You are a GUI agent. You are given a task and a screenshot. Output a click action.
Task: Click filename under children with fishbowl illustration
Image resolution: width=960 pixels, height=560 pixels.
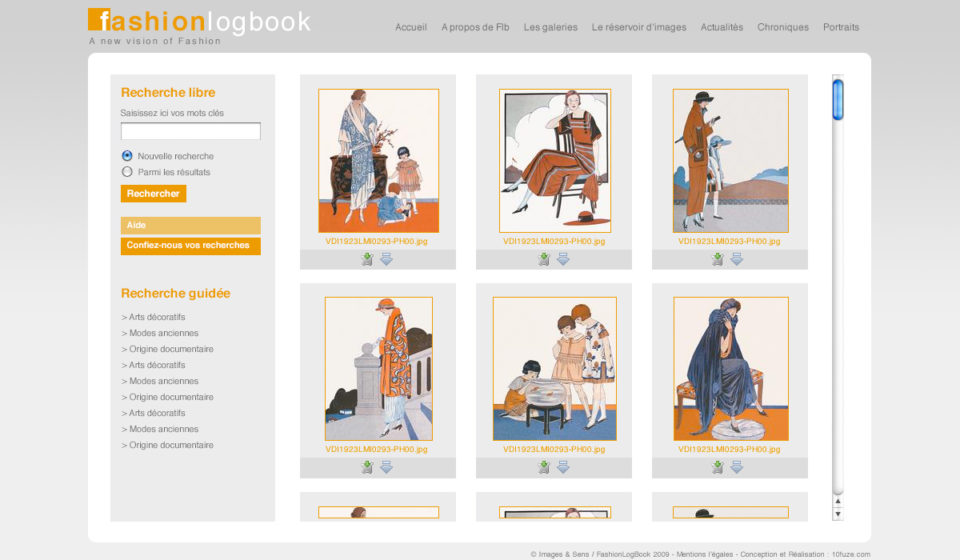[554, 449]
